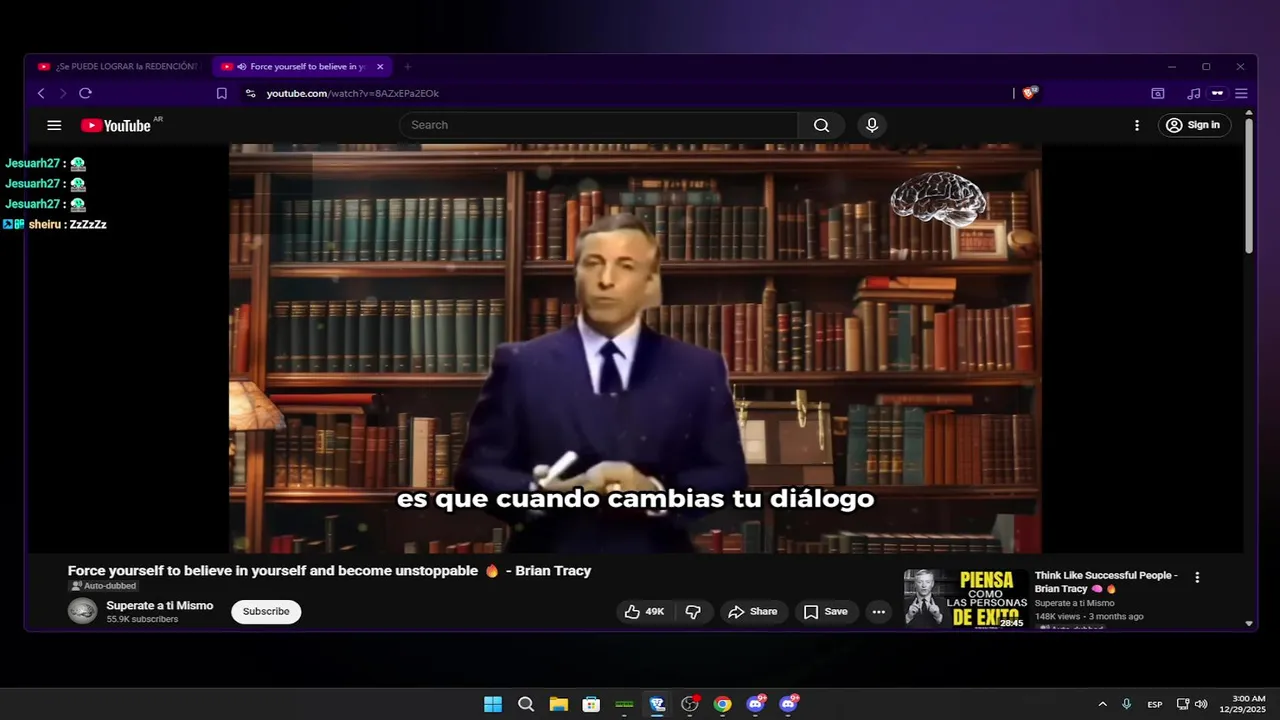Viewport: 1280px width, 720px height.
Task: Dislike the video with thumbs-down
Action: [x=693, y=611]
